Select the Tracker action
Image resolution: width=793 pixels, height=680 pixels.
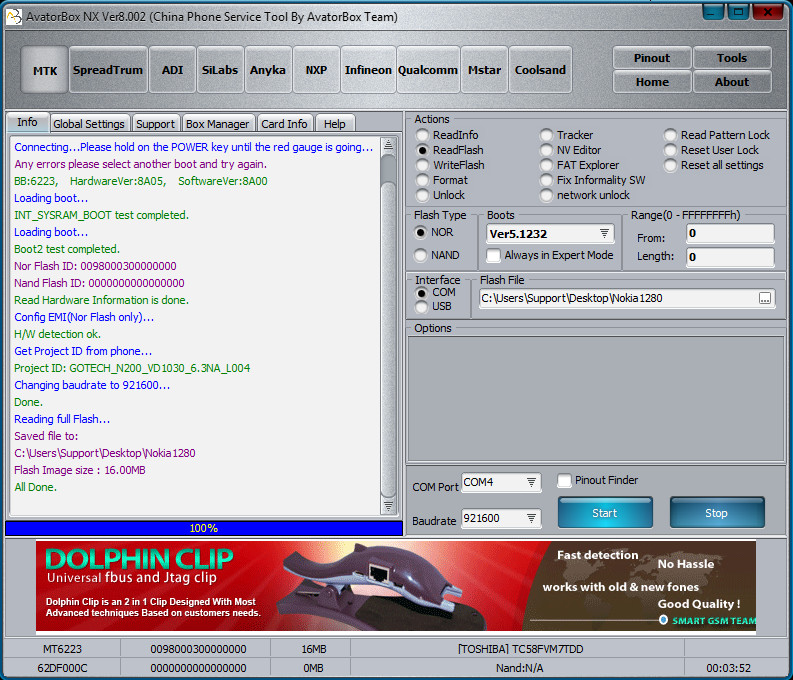pos(567,135)
